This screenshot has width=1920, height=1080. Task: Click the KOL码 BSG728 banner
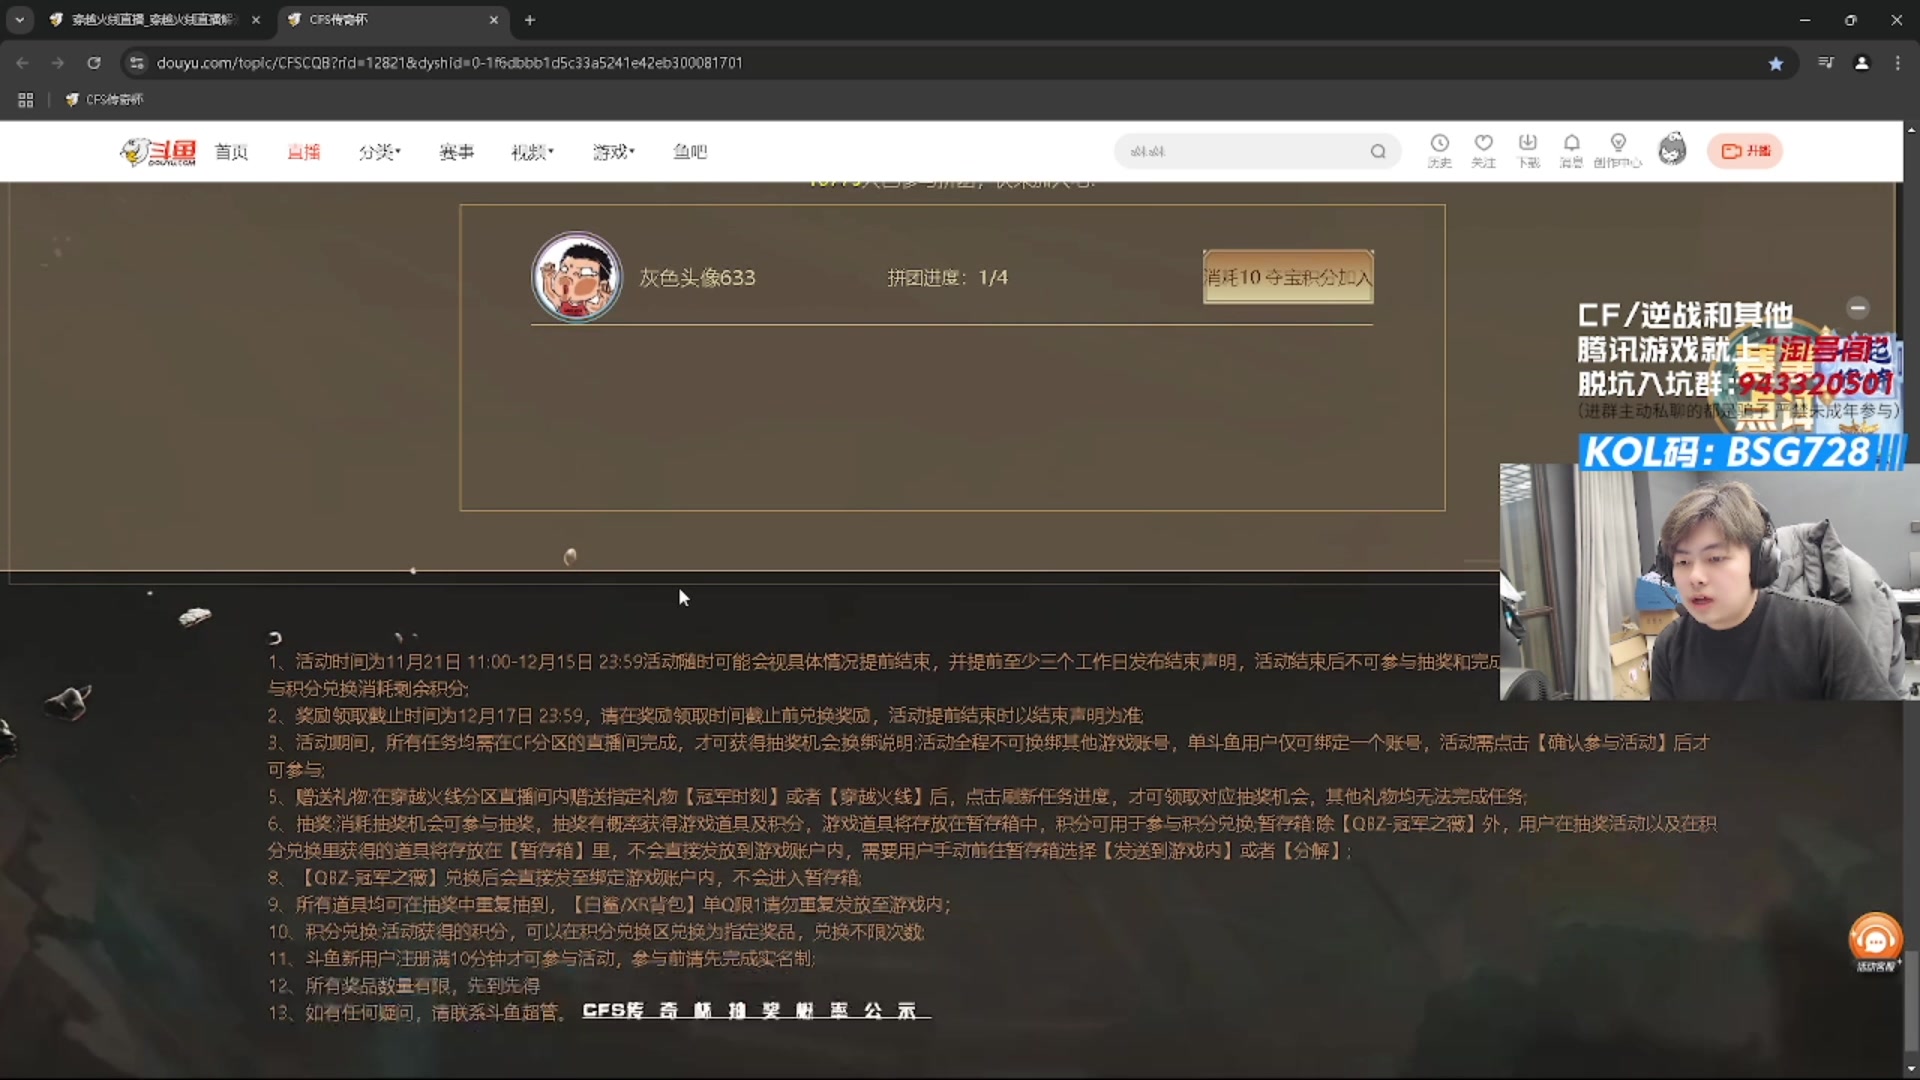click(x=1740, y=452)
